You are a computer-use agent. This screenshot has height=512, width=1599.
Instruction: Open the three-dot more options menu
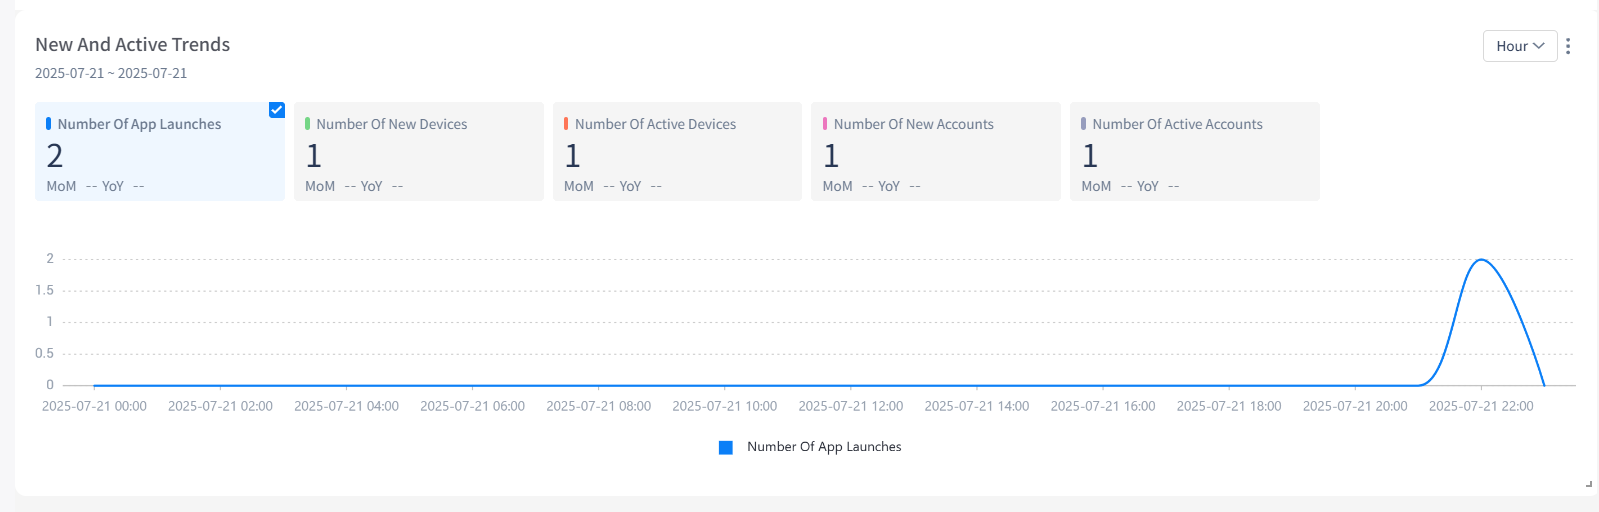[1568, 46]
